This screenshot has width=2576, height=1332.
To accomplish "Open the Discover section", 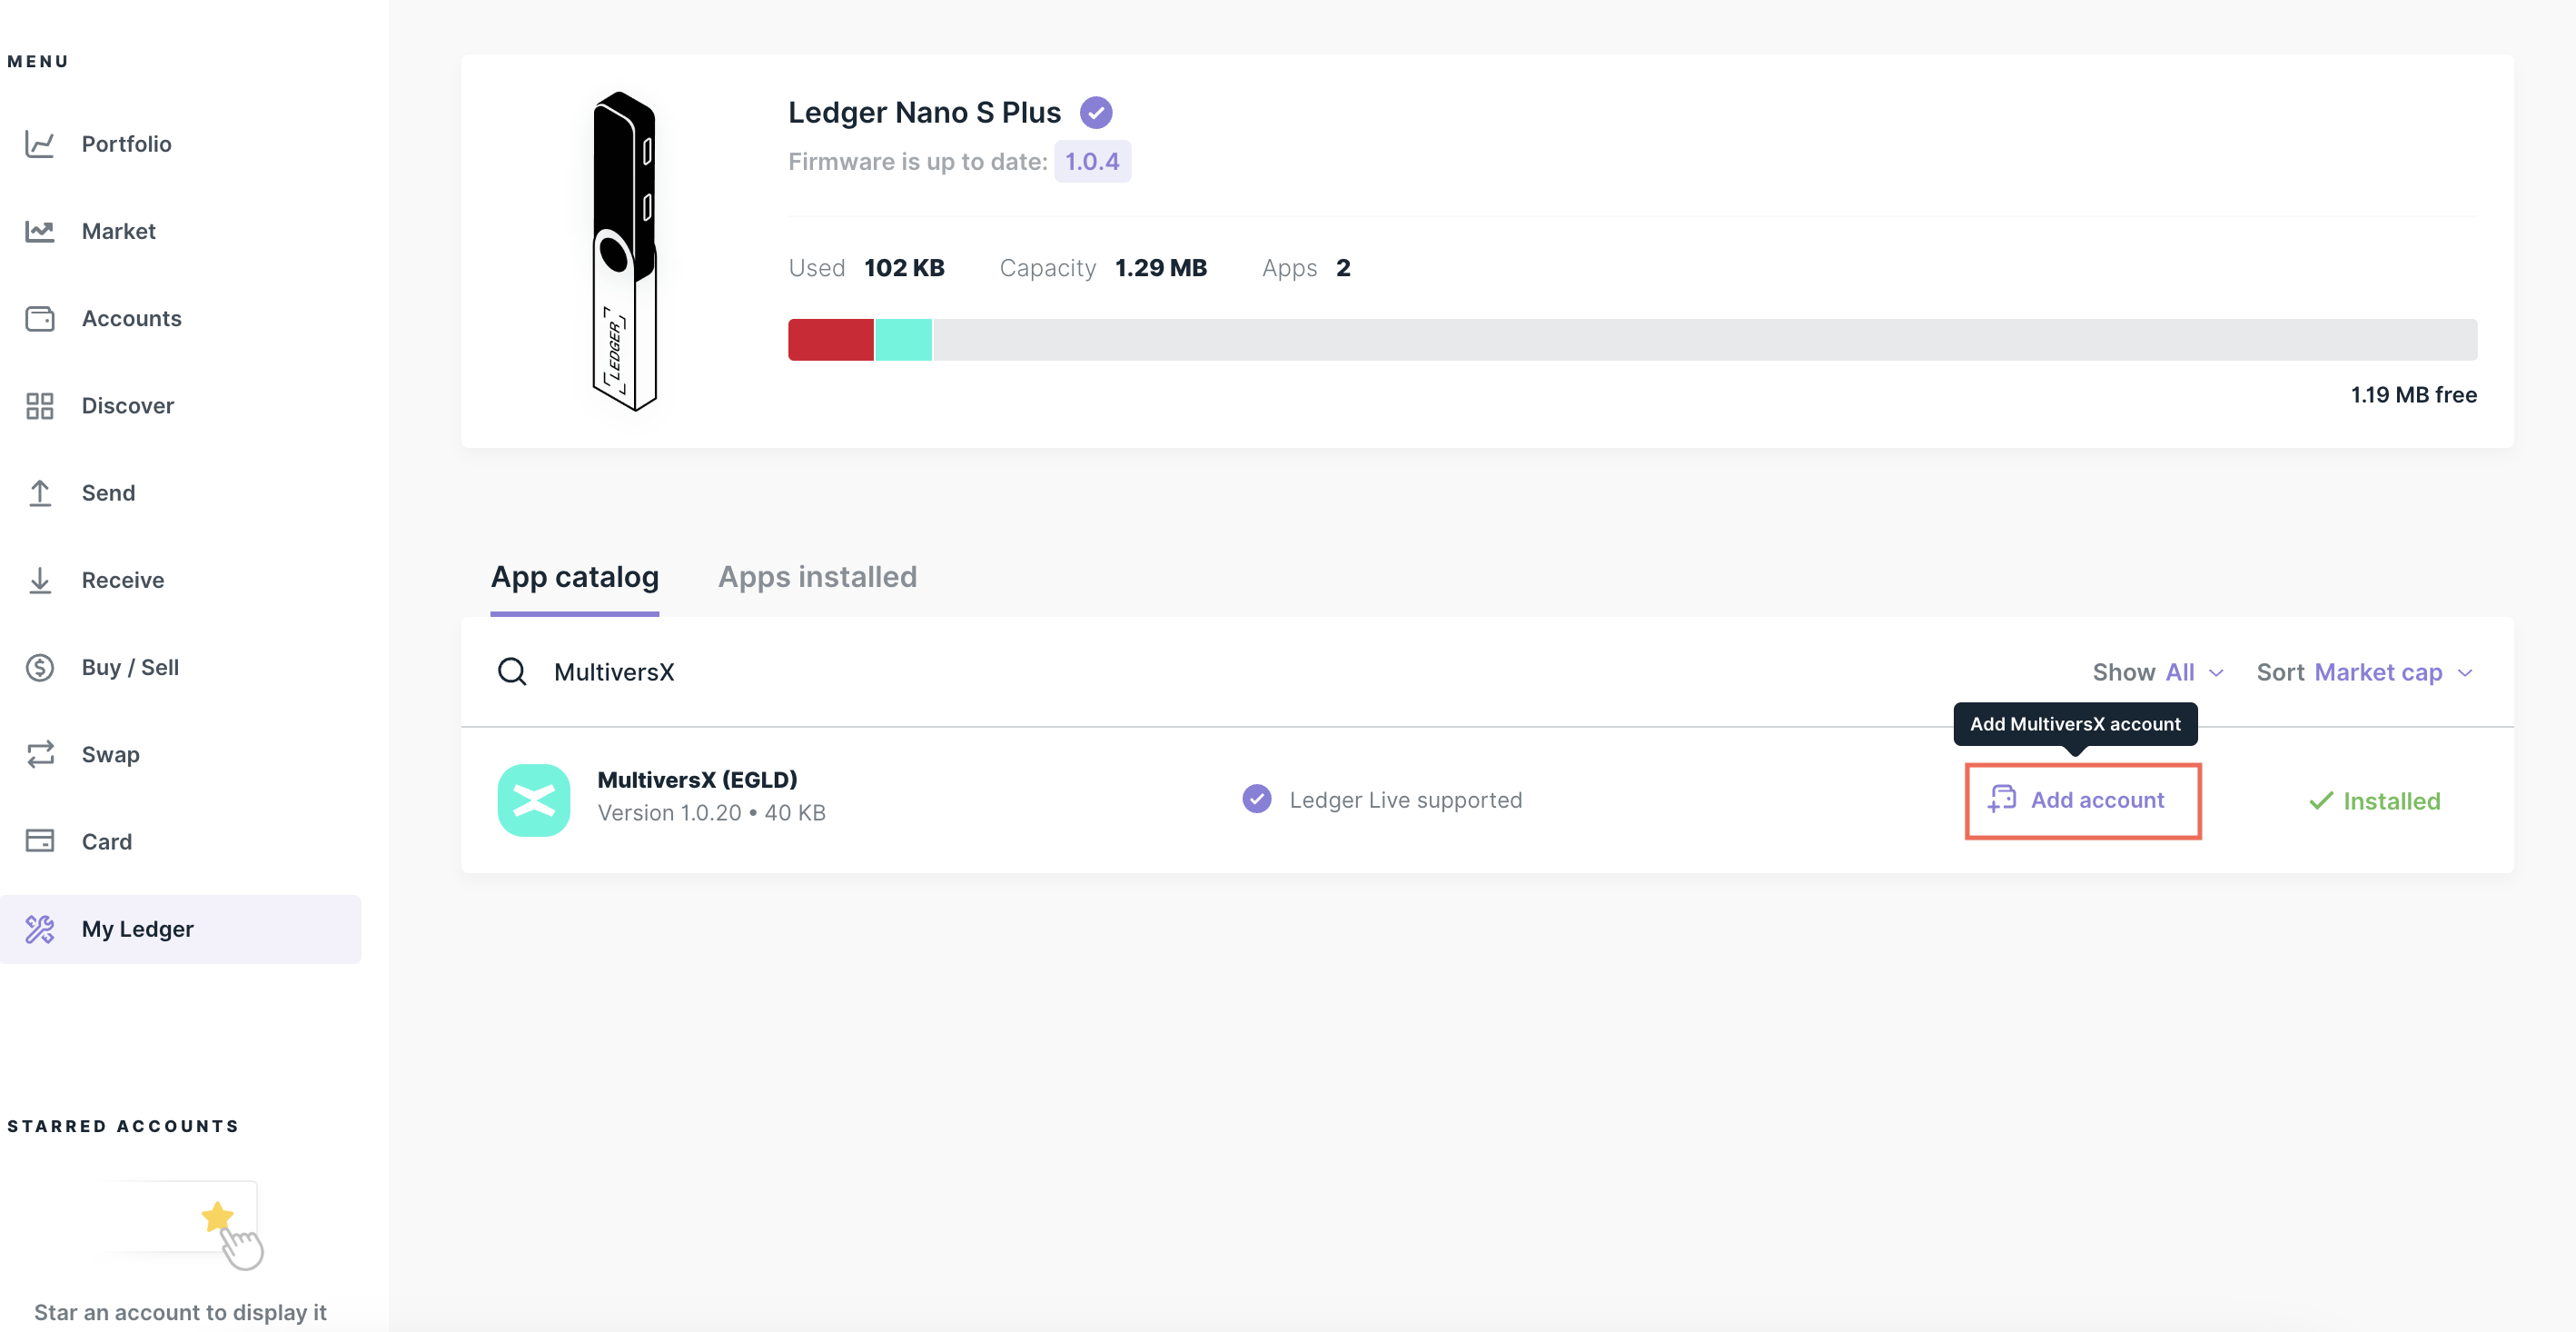I will (127, 405).
